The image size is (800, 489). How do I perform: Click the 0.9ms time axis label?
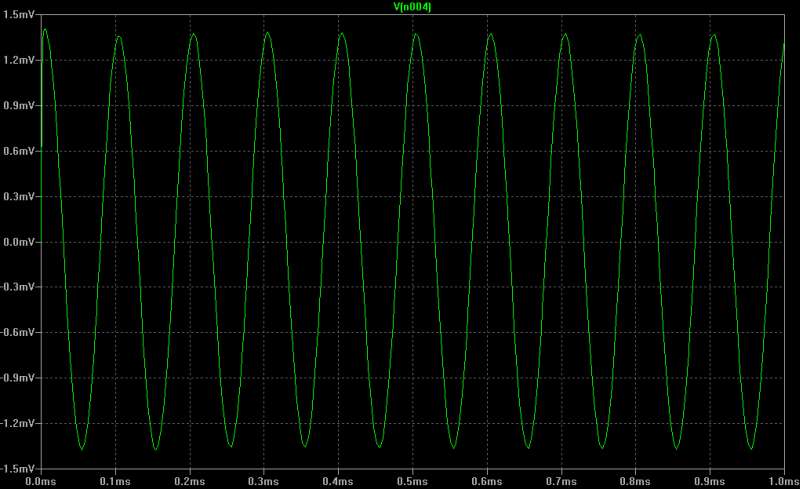[710, 481]
